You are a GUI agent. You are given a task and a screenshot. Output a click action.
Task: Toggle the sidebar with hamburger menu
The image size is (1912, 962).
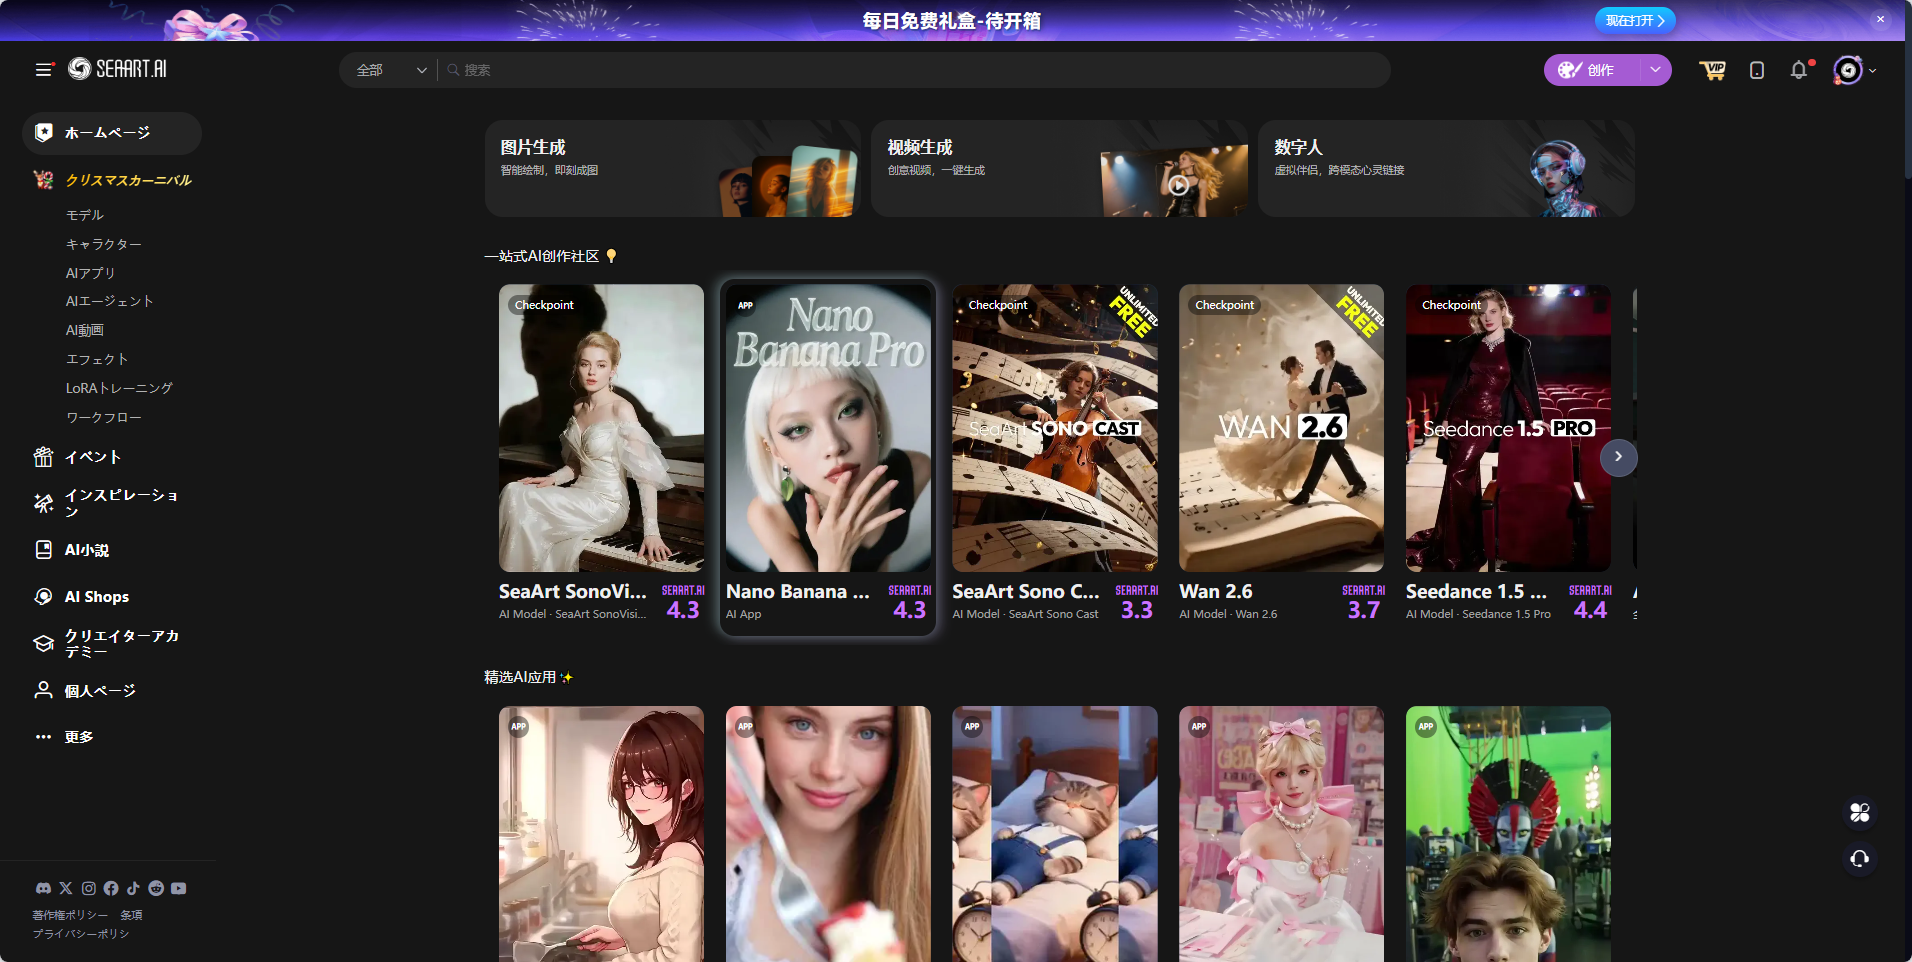(x=43, y=70)
